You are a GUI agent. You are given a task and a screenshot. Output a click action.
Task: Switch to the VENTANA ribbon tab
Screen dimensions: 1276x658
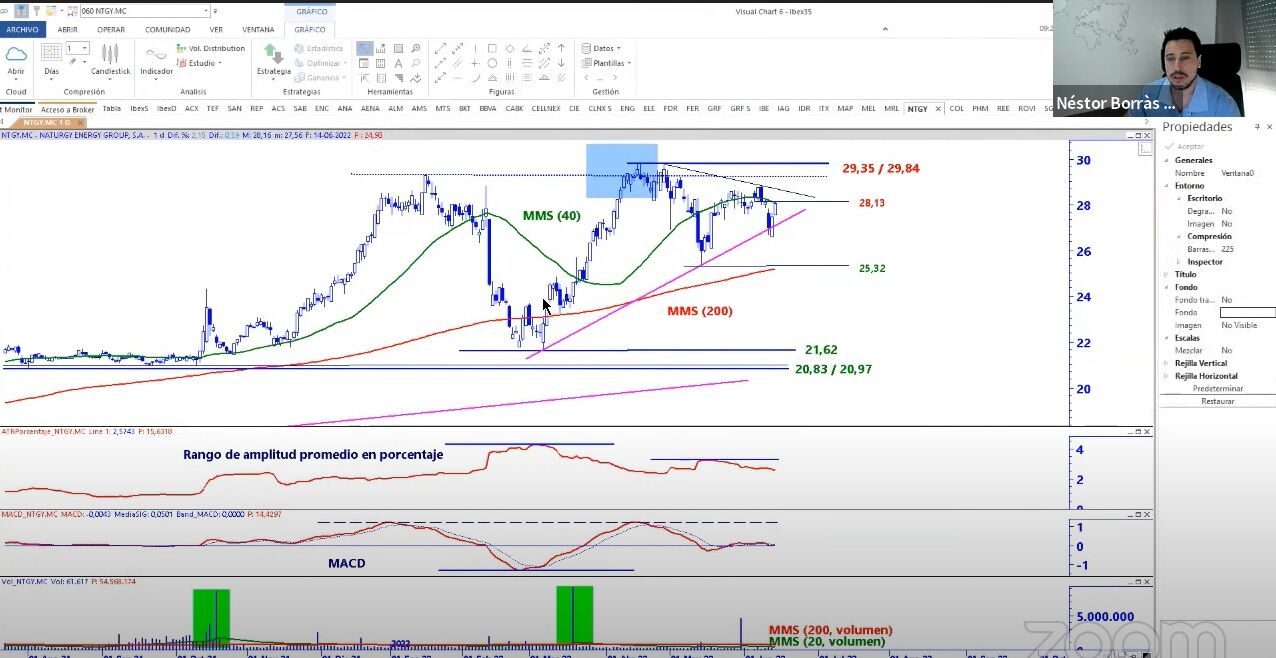click(x=258, y=29)
